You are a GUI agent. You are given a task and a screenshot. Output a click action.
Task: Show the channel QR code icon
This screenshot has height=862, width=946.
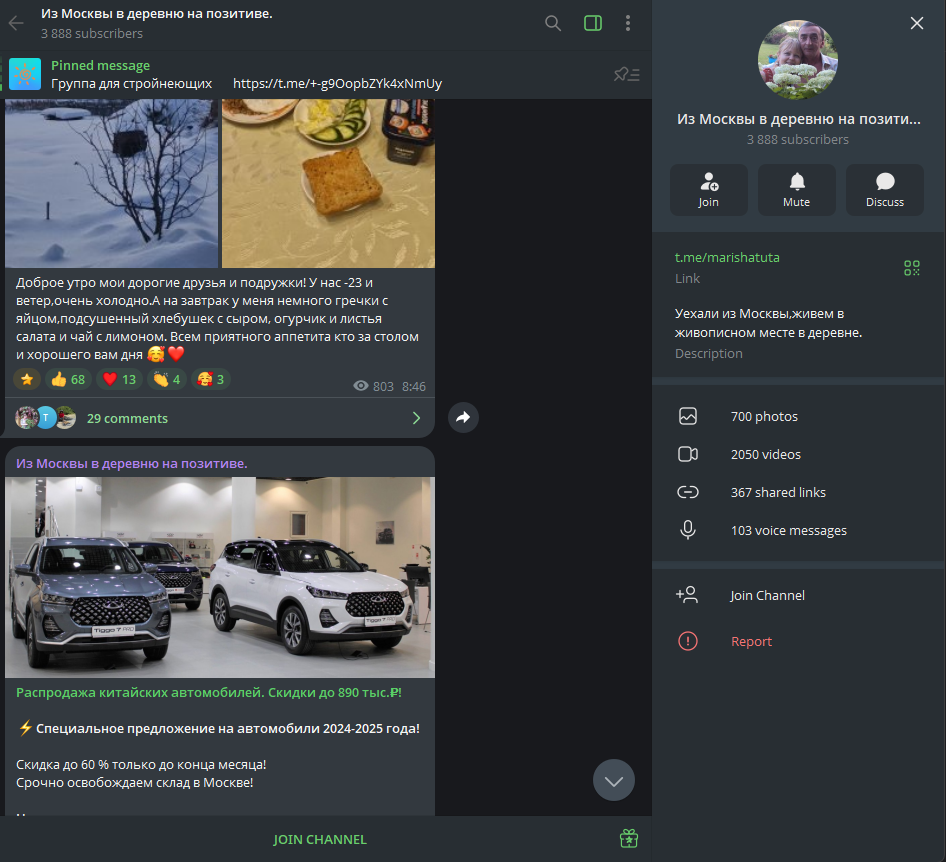(x=912, y=268)
